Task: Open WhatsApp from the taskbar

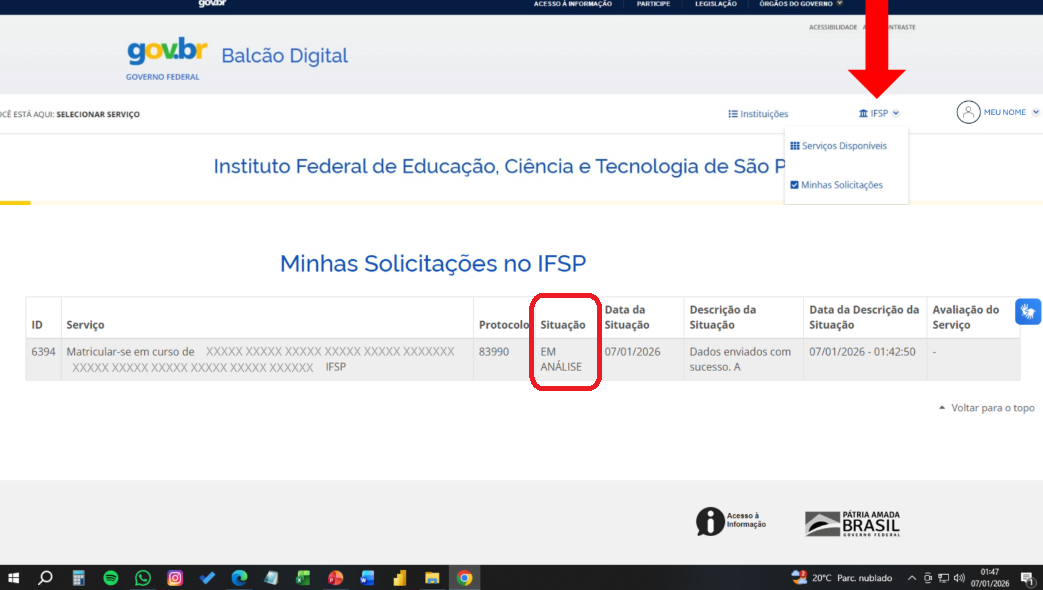Action: pos(143,578)
